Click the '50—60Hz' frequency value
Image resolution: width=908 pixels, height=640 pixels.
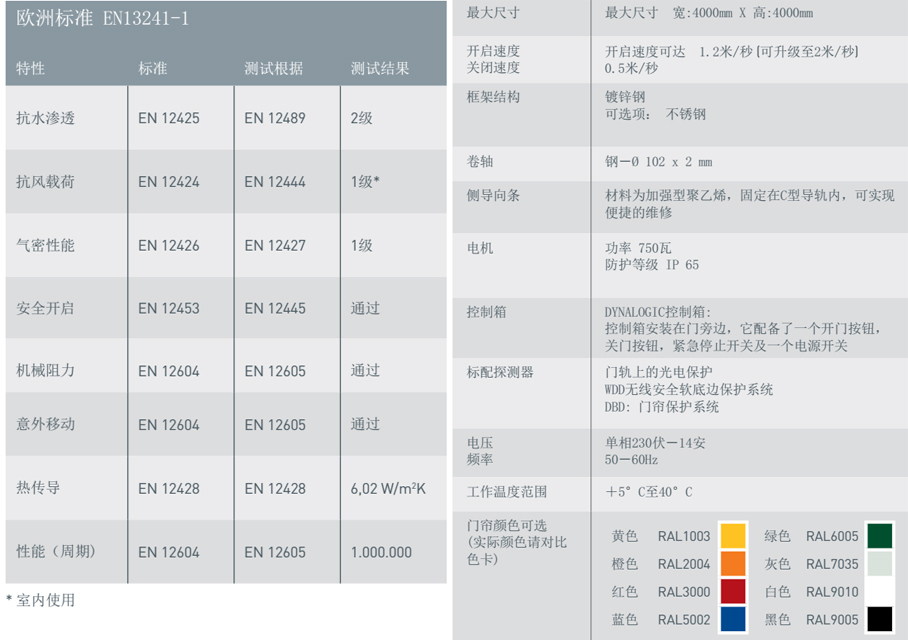631,460
